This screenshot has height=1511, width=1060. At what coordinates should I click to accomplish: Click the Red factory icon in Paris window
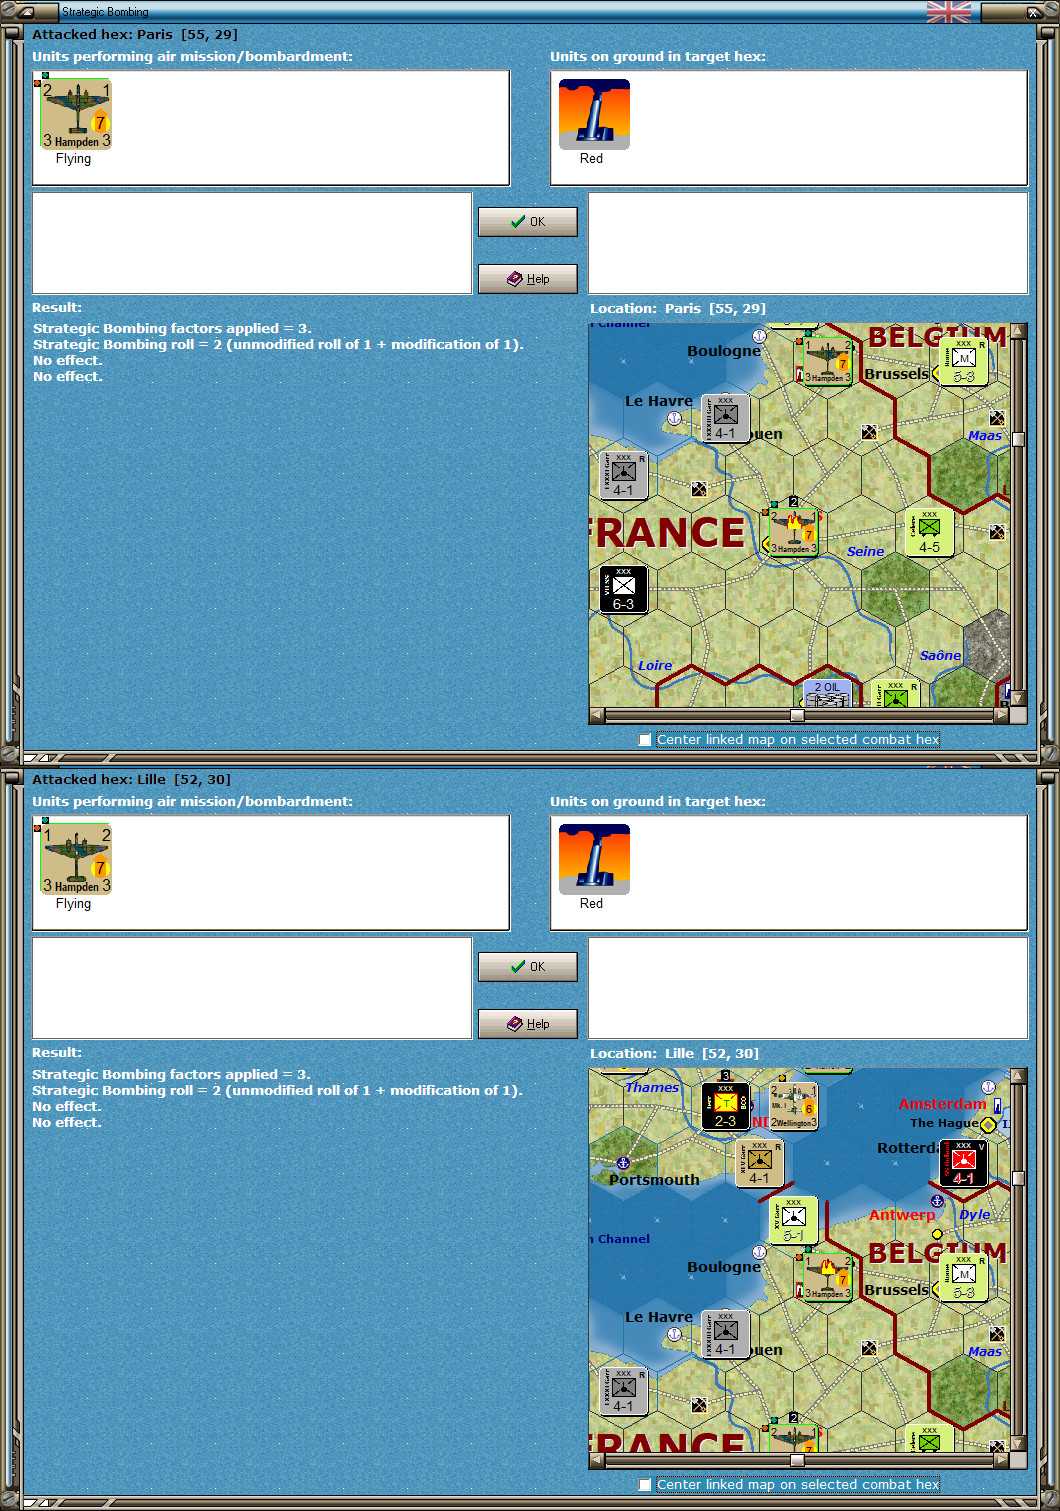pyautogui.click(x=594, y=114)
